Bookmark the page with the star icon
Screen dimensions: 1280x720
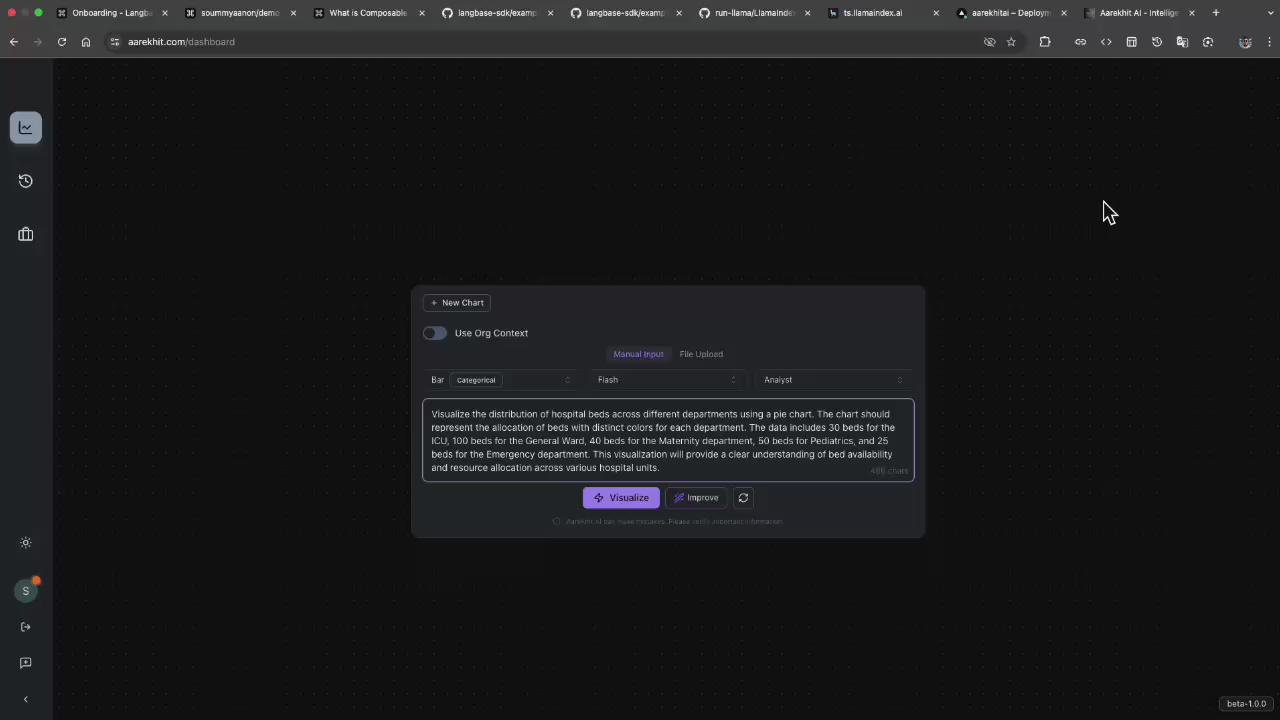[x=1011, y=42]
